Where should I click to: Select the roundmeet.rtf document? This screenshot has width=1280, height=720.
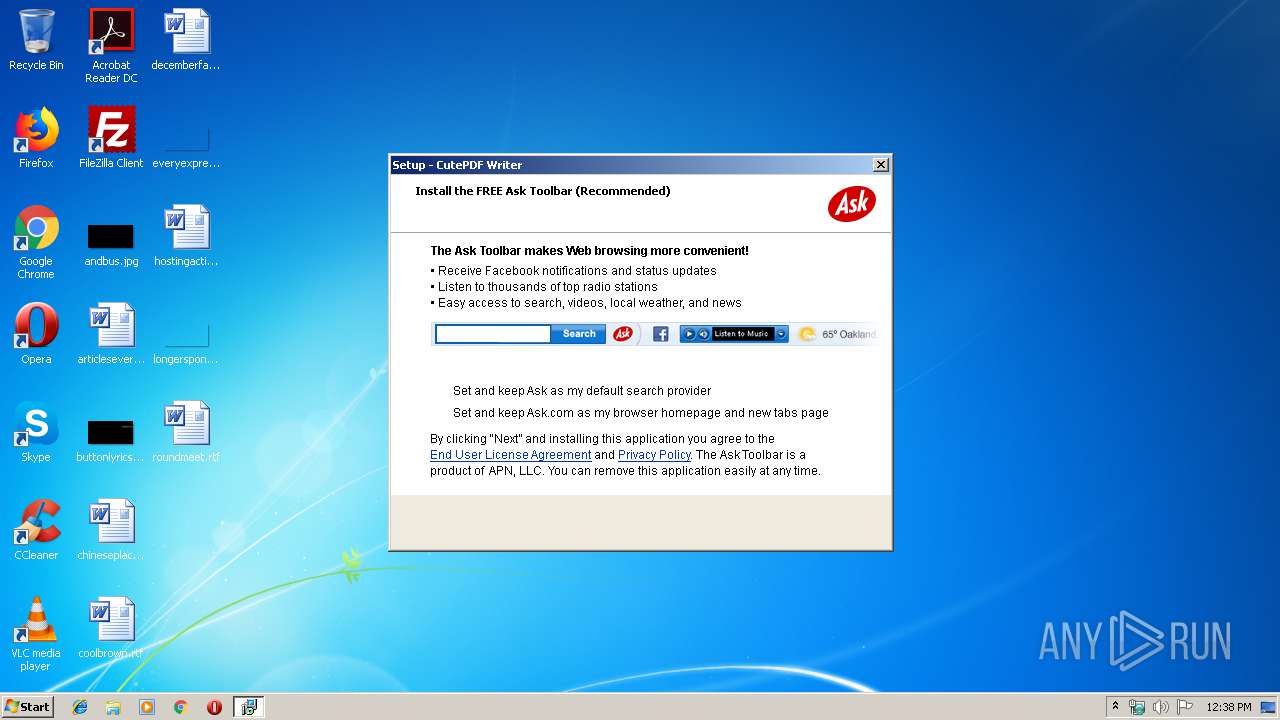tap(186, 432)
